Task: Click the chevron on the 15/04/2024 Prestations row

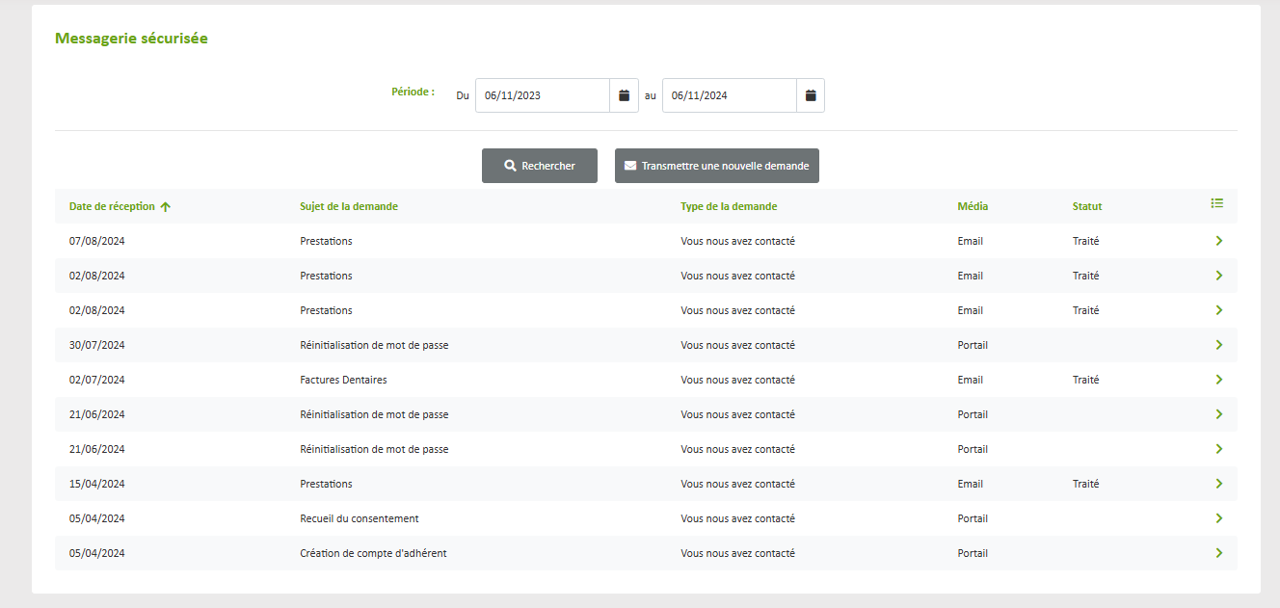Action: tap(1219, 484)
